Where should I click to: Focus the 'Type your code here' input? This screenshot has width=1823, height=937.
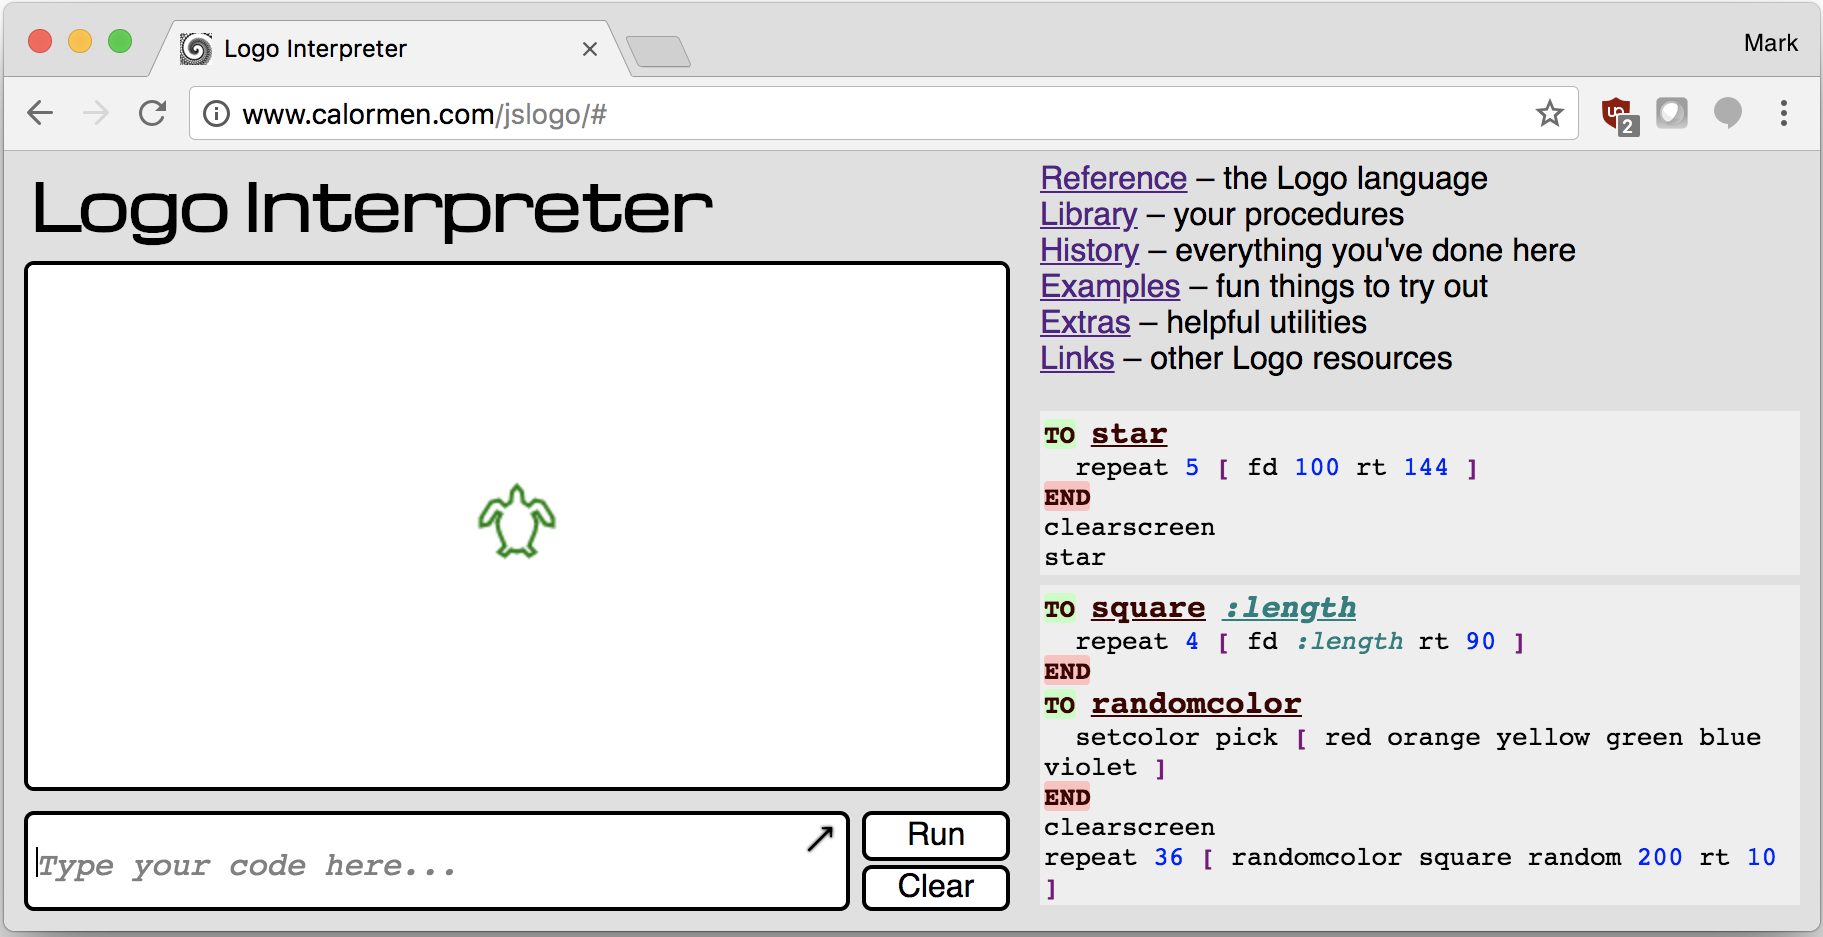pyautogui.click(x=420, y=865)
